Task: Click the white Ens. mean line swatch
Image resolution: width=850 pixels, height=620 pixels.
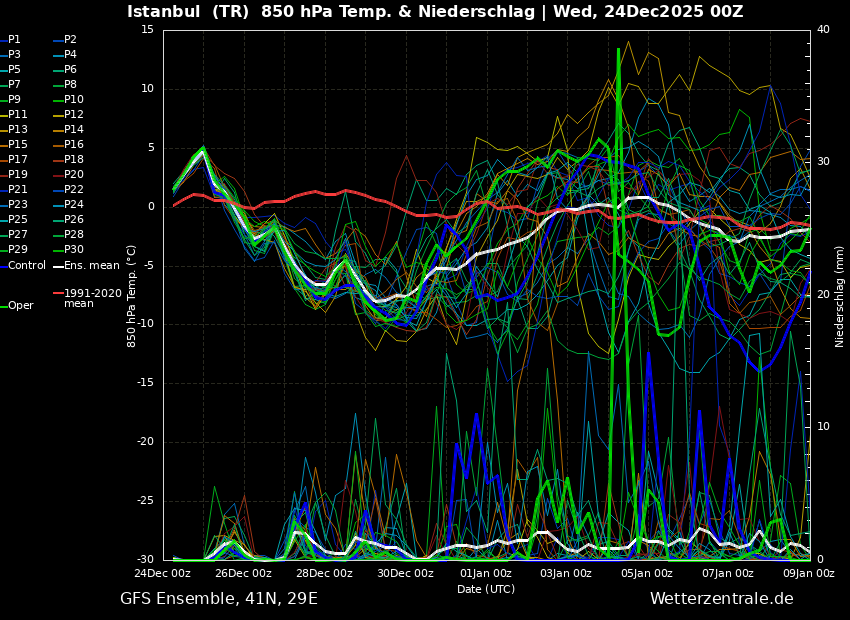Action: pyautogui.click(x=58, y=267)
